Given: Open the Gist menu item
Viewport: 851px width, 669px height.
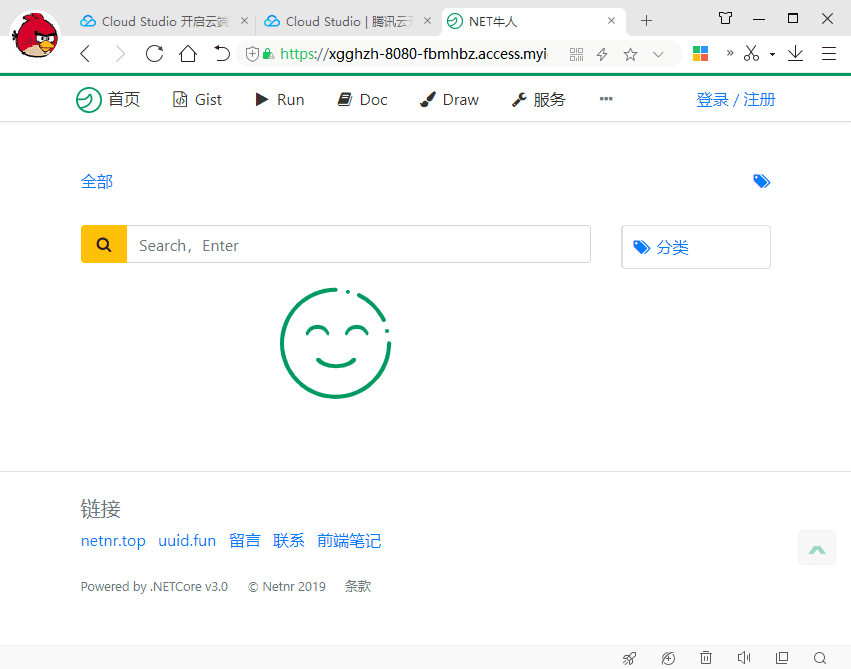Looking at the screenshot, I should [x=197, y=99].
